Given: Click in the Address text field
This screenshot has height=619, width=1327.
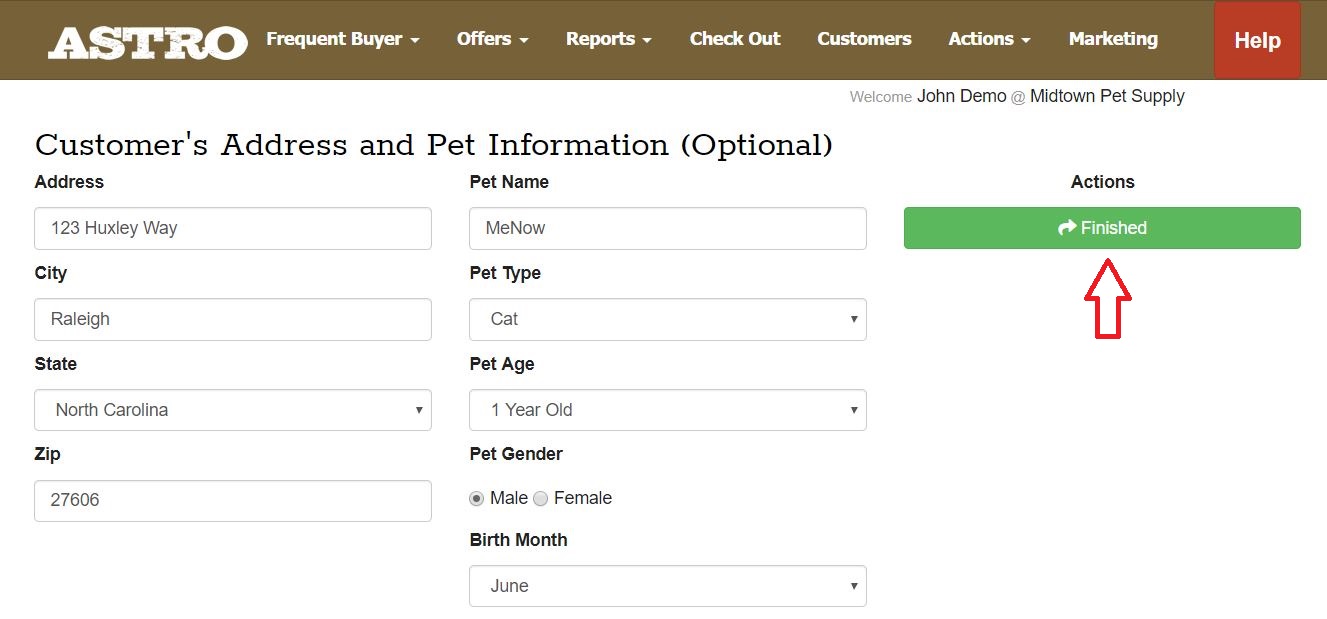Looking at the screenshot, I should (x=232, y=228).
